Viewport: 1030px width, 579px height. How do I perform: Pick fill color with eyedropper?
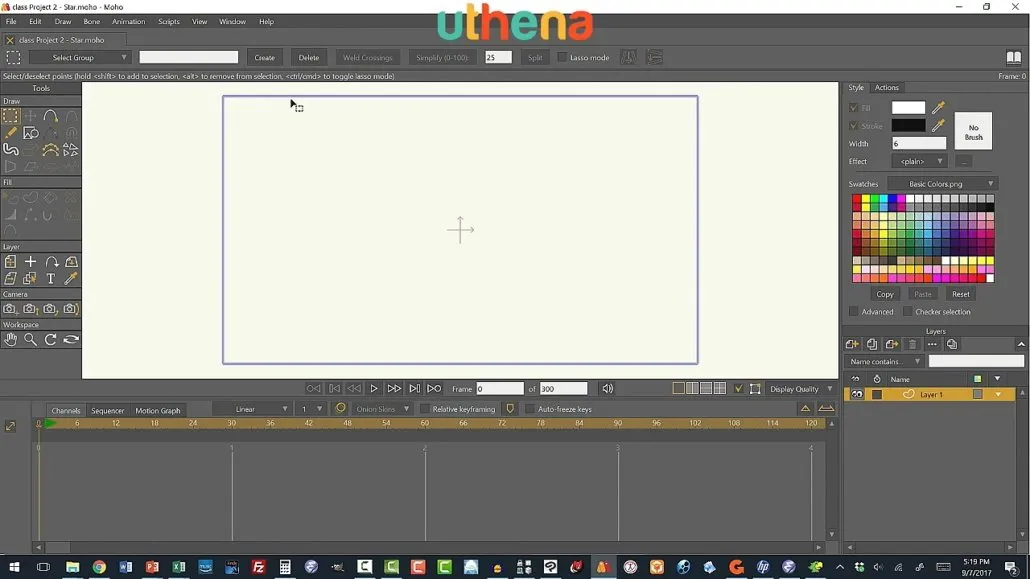click(938, 107)
